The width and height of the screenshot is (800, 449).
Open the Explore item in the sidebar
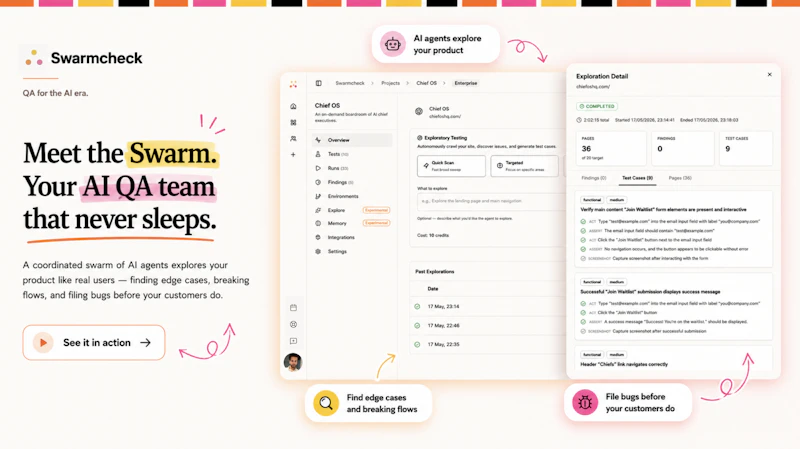coord(352,210)
